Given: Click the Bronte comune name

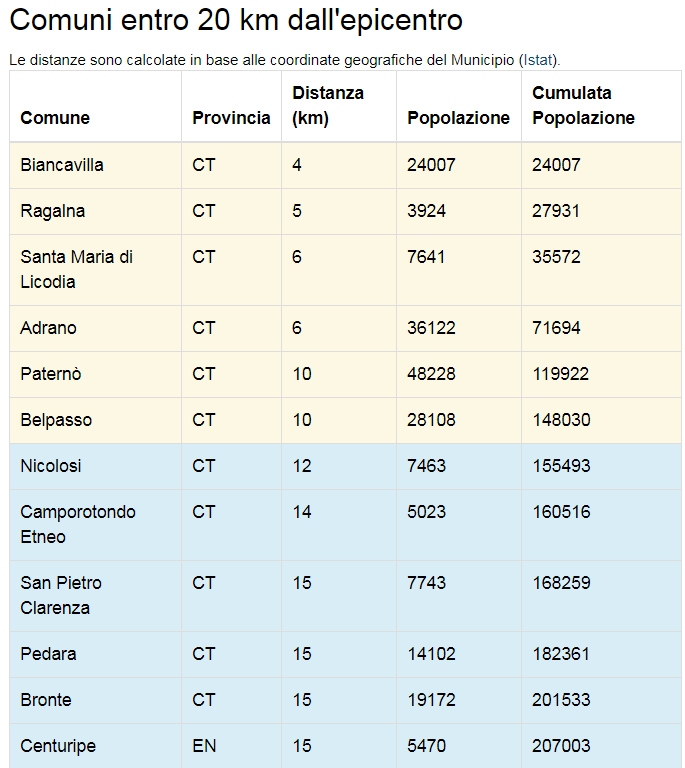Looking at the screenshot, I should (46, 700).
